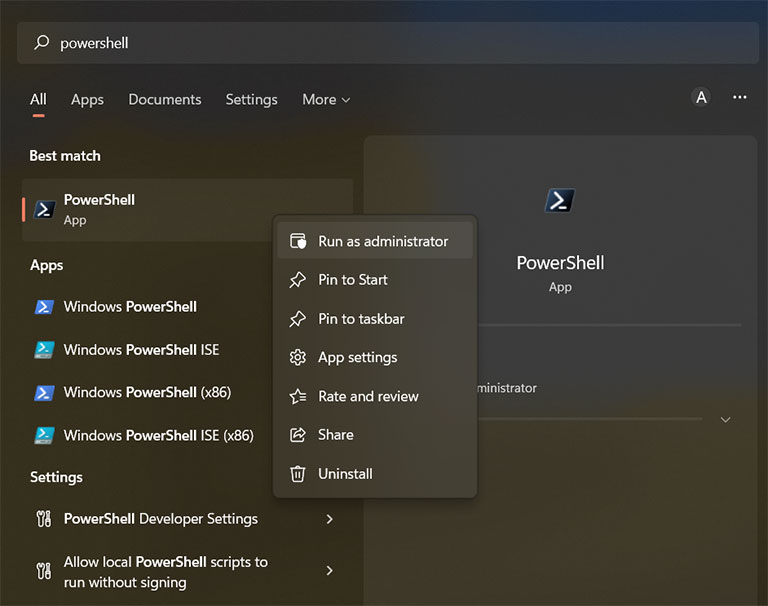Open PowerShell Developer Settings result
768x606 pixels.
pos(187,519)
